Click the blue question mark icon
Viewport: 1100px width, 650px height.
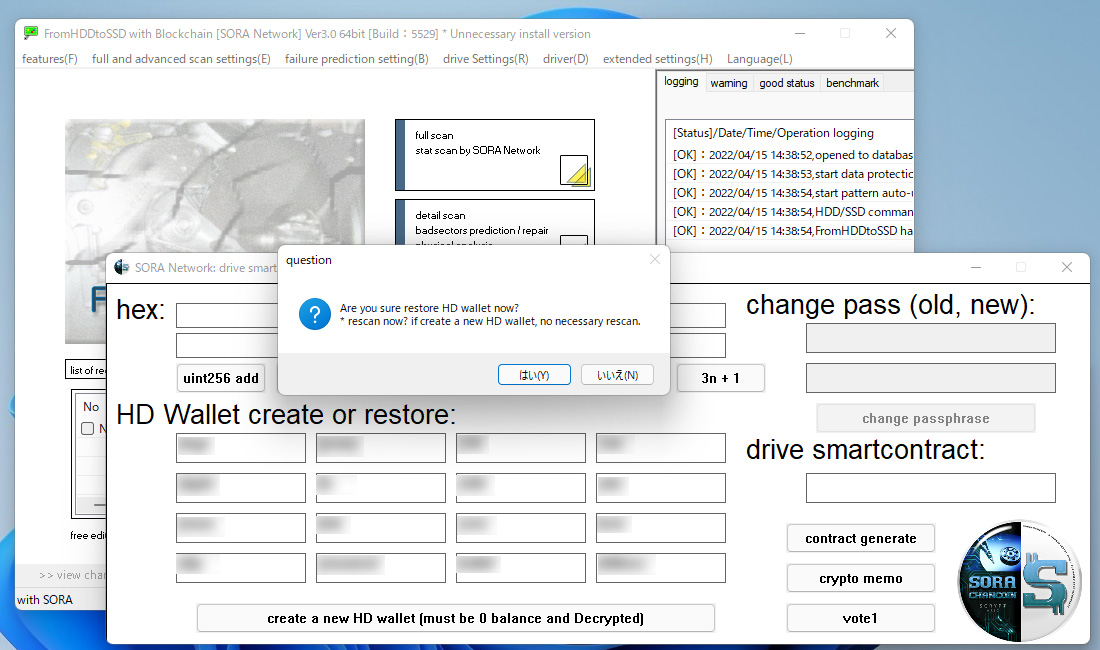(314, 314)
